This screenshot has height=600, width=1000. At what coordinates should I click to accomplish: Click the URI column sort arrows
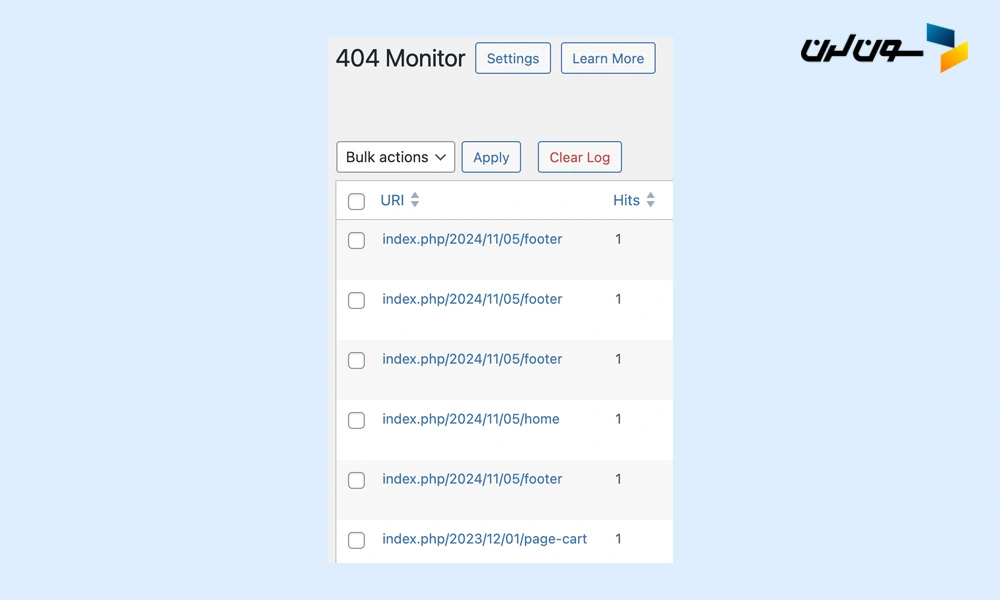coord(415,200)
